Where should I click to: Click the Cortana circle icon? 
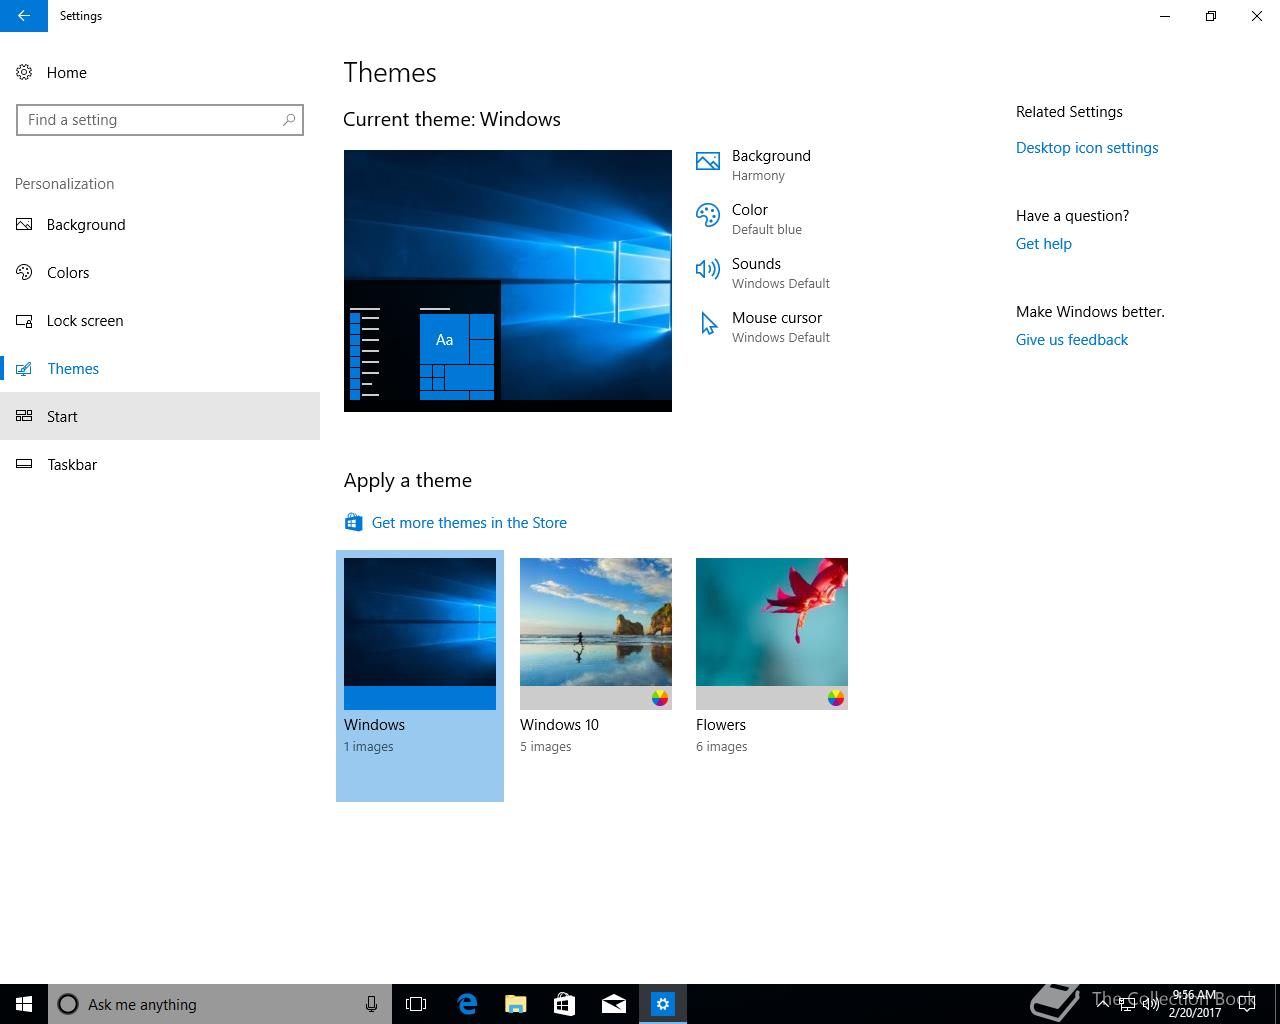[68, 1004]
